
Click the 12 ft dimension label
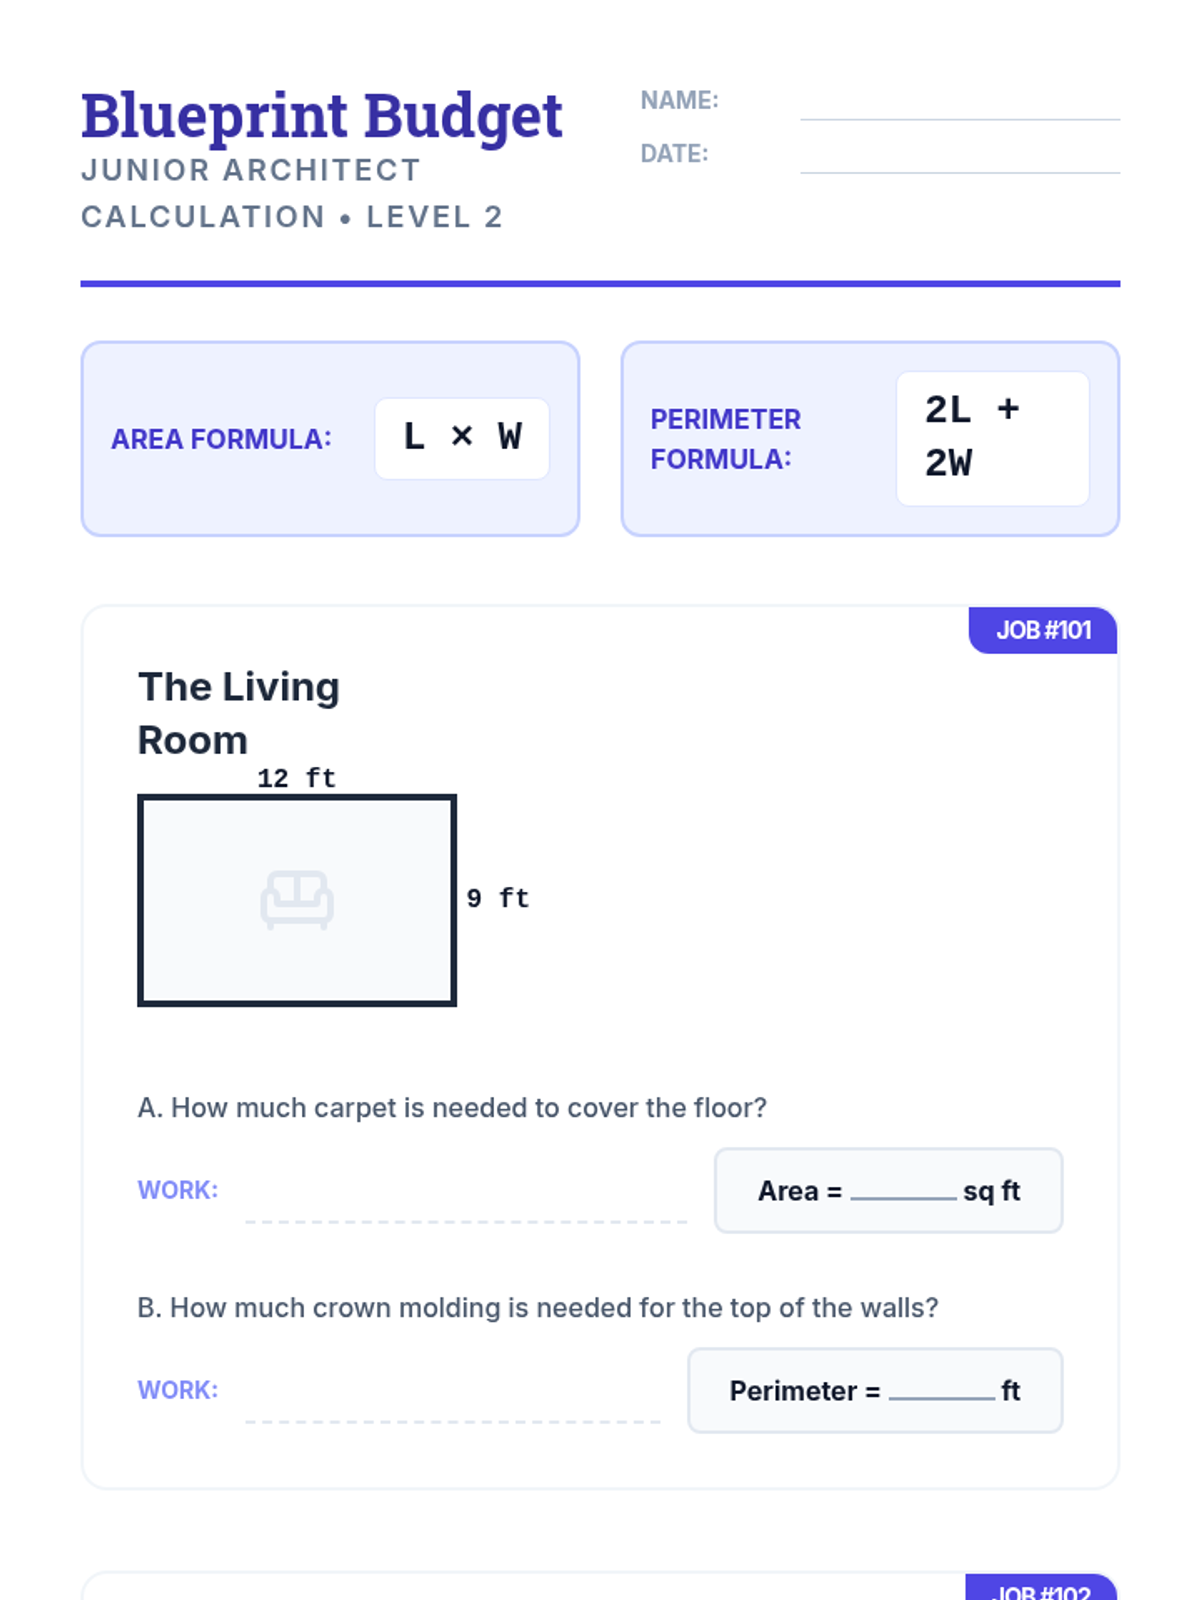pos(296,778)
